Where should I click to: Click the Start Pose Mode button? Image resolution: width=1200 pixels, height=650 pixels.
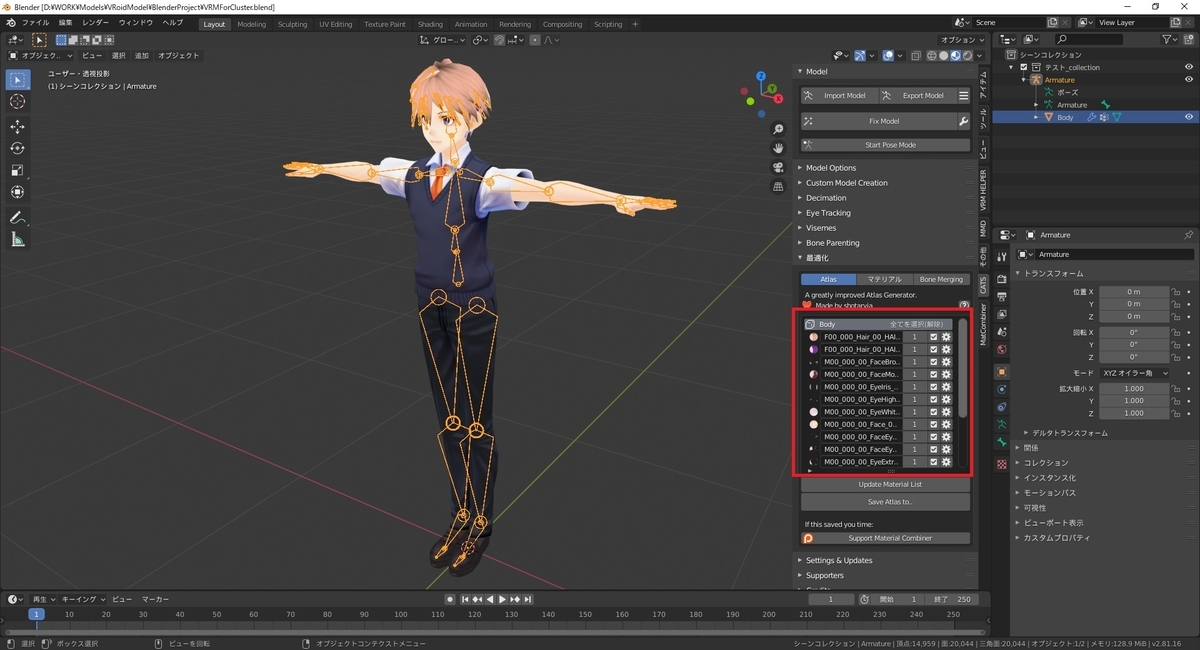pyautogui.click(x=885, y=145)
